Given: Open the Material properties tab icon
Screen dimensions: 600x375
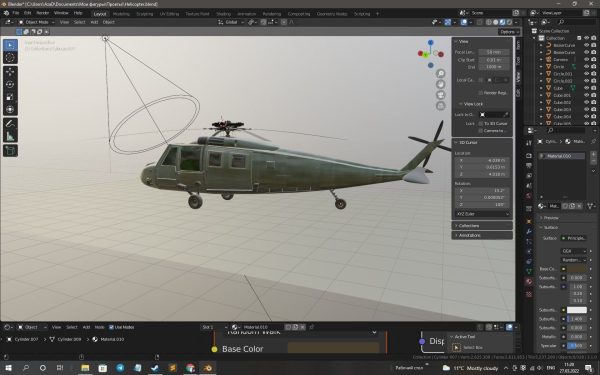Looking at the screenshot, I should [529, 281].
